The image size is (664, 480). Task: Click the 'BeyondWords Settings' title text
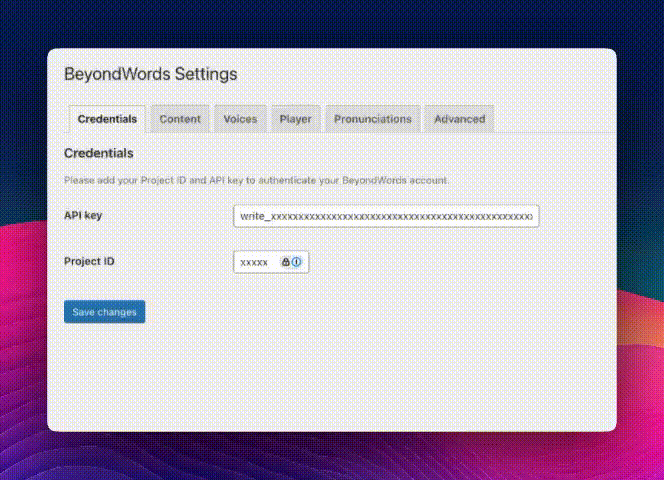150,75
